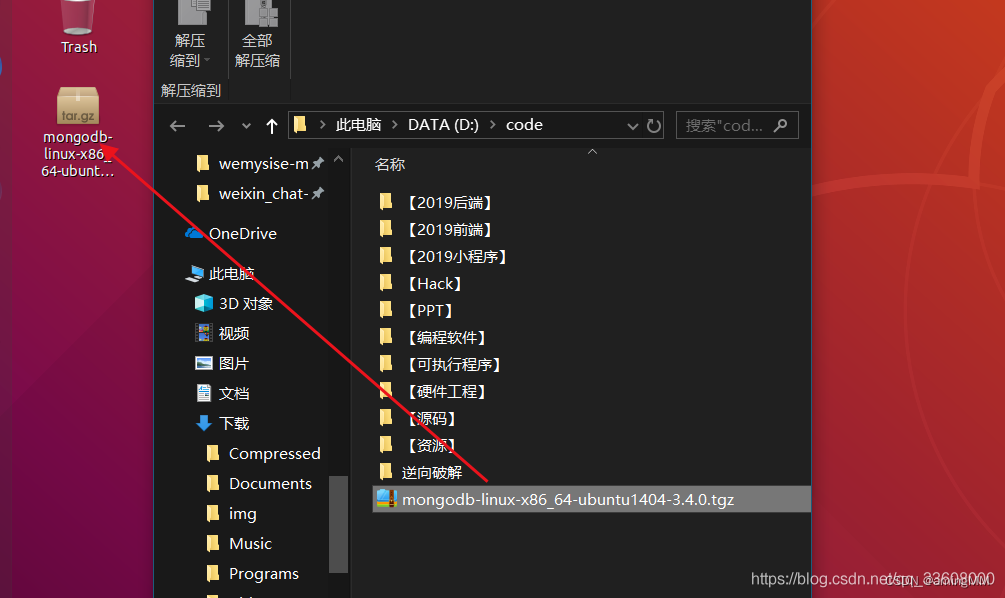Click the archive icon of the mongodb tgz

point(386,499)
